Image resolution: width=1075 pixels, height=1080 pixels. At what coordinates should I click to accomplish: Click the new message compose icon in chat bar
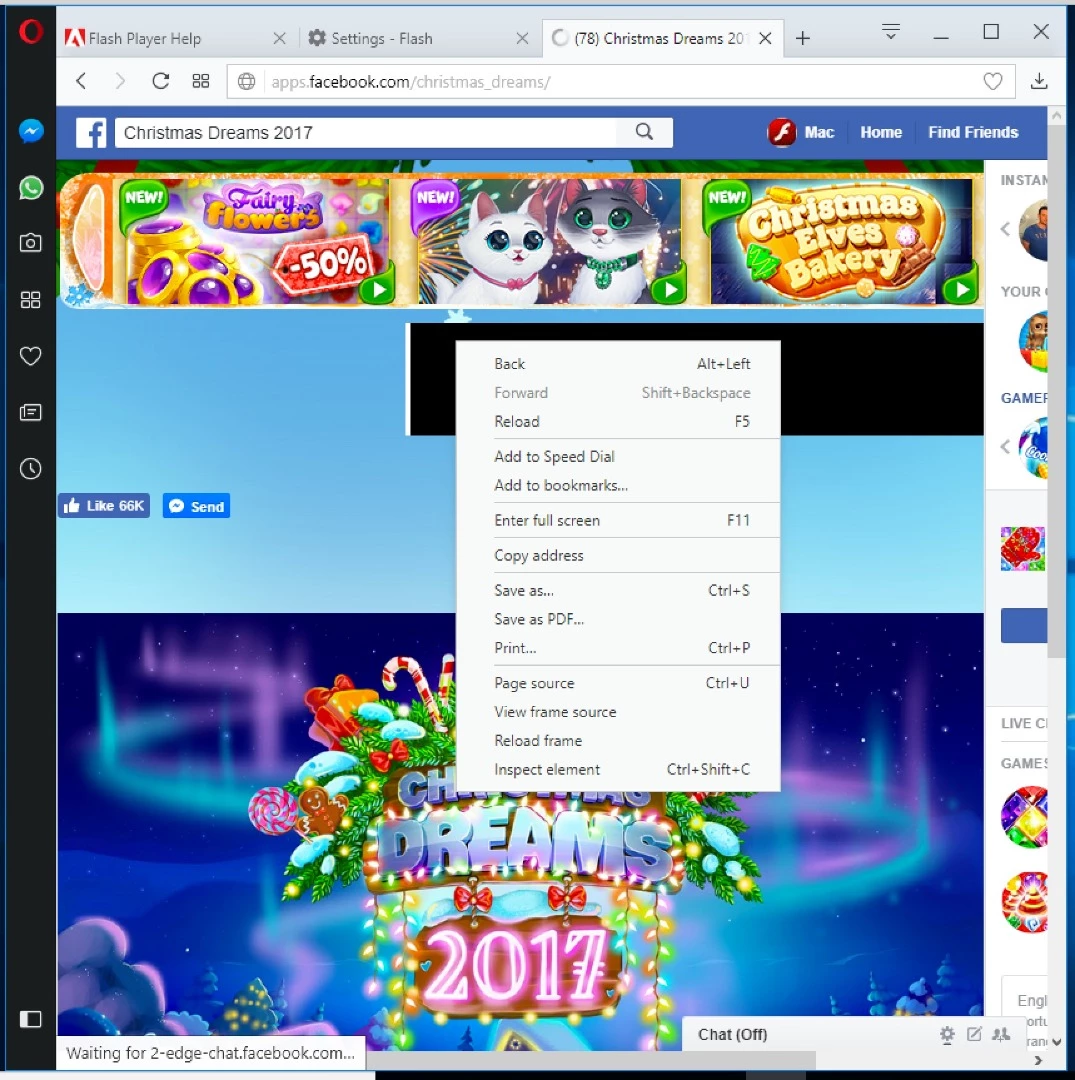coord(974,1034)
